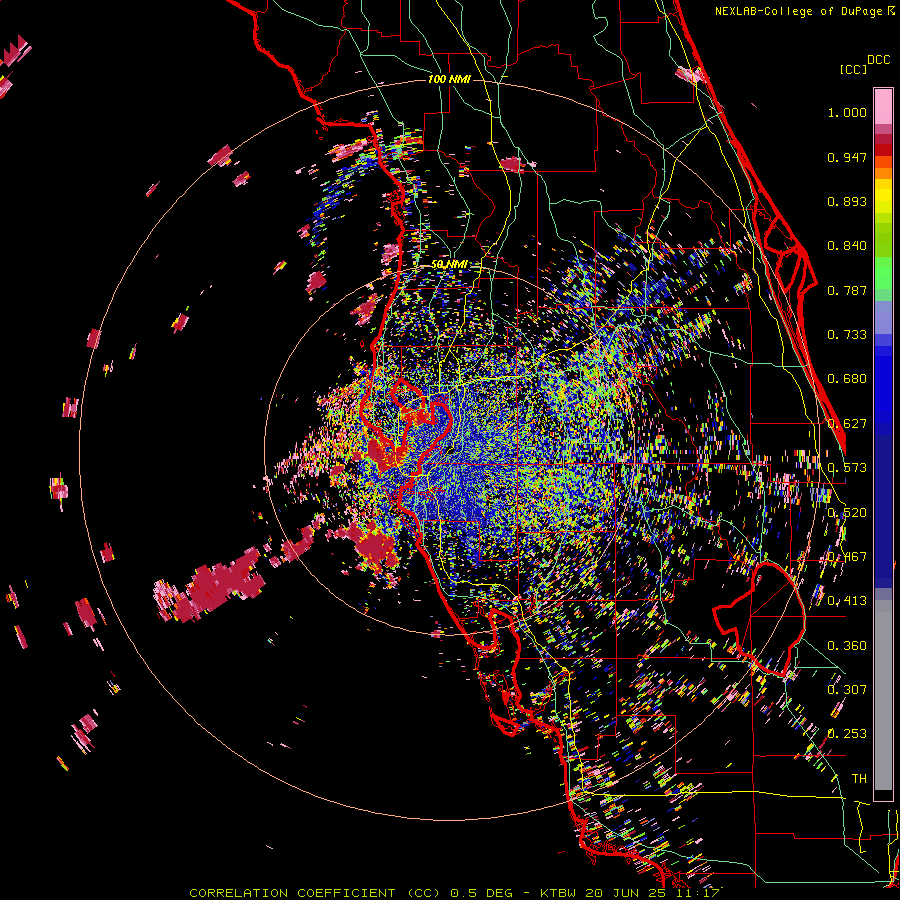Screen dimensions: 900x900
Task: Select the 0.520 scale value
Action: (x=847, y=513)
